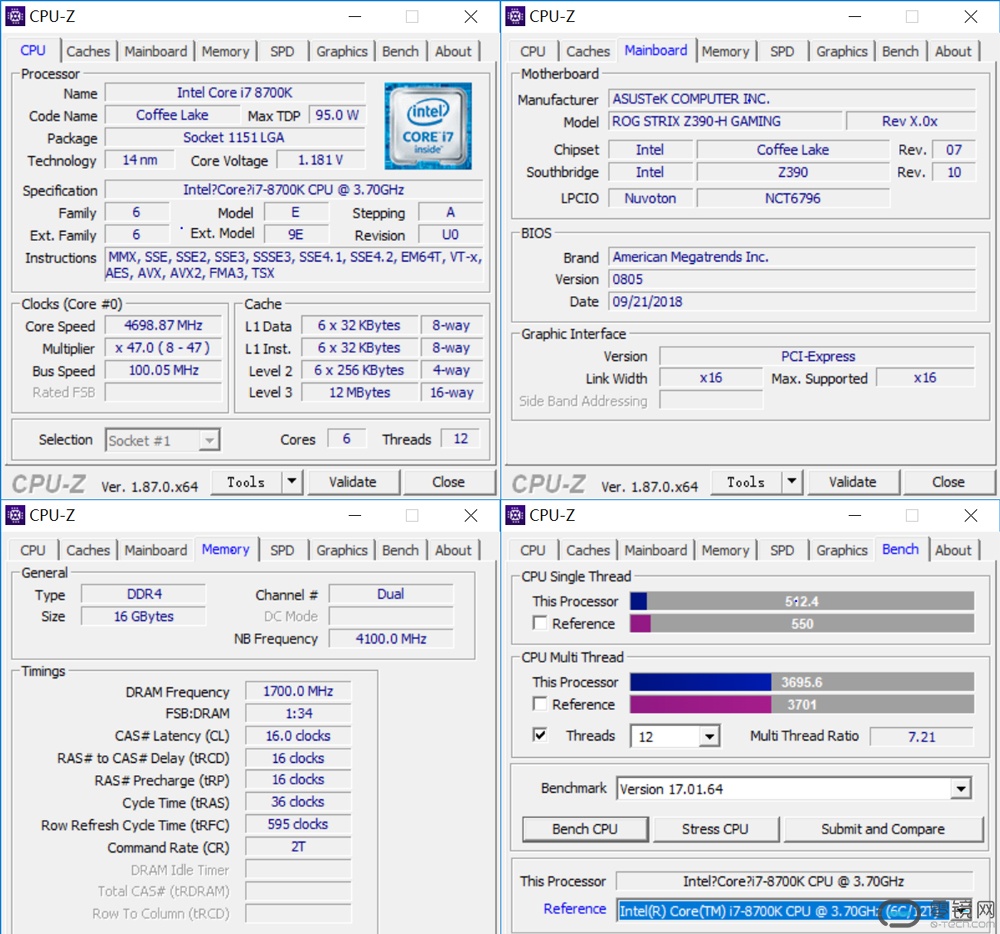Click the Model field 'ROG STRIX Z390-H GAMING'
The width and height of the screenshot is (1000, 934).
726,121
